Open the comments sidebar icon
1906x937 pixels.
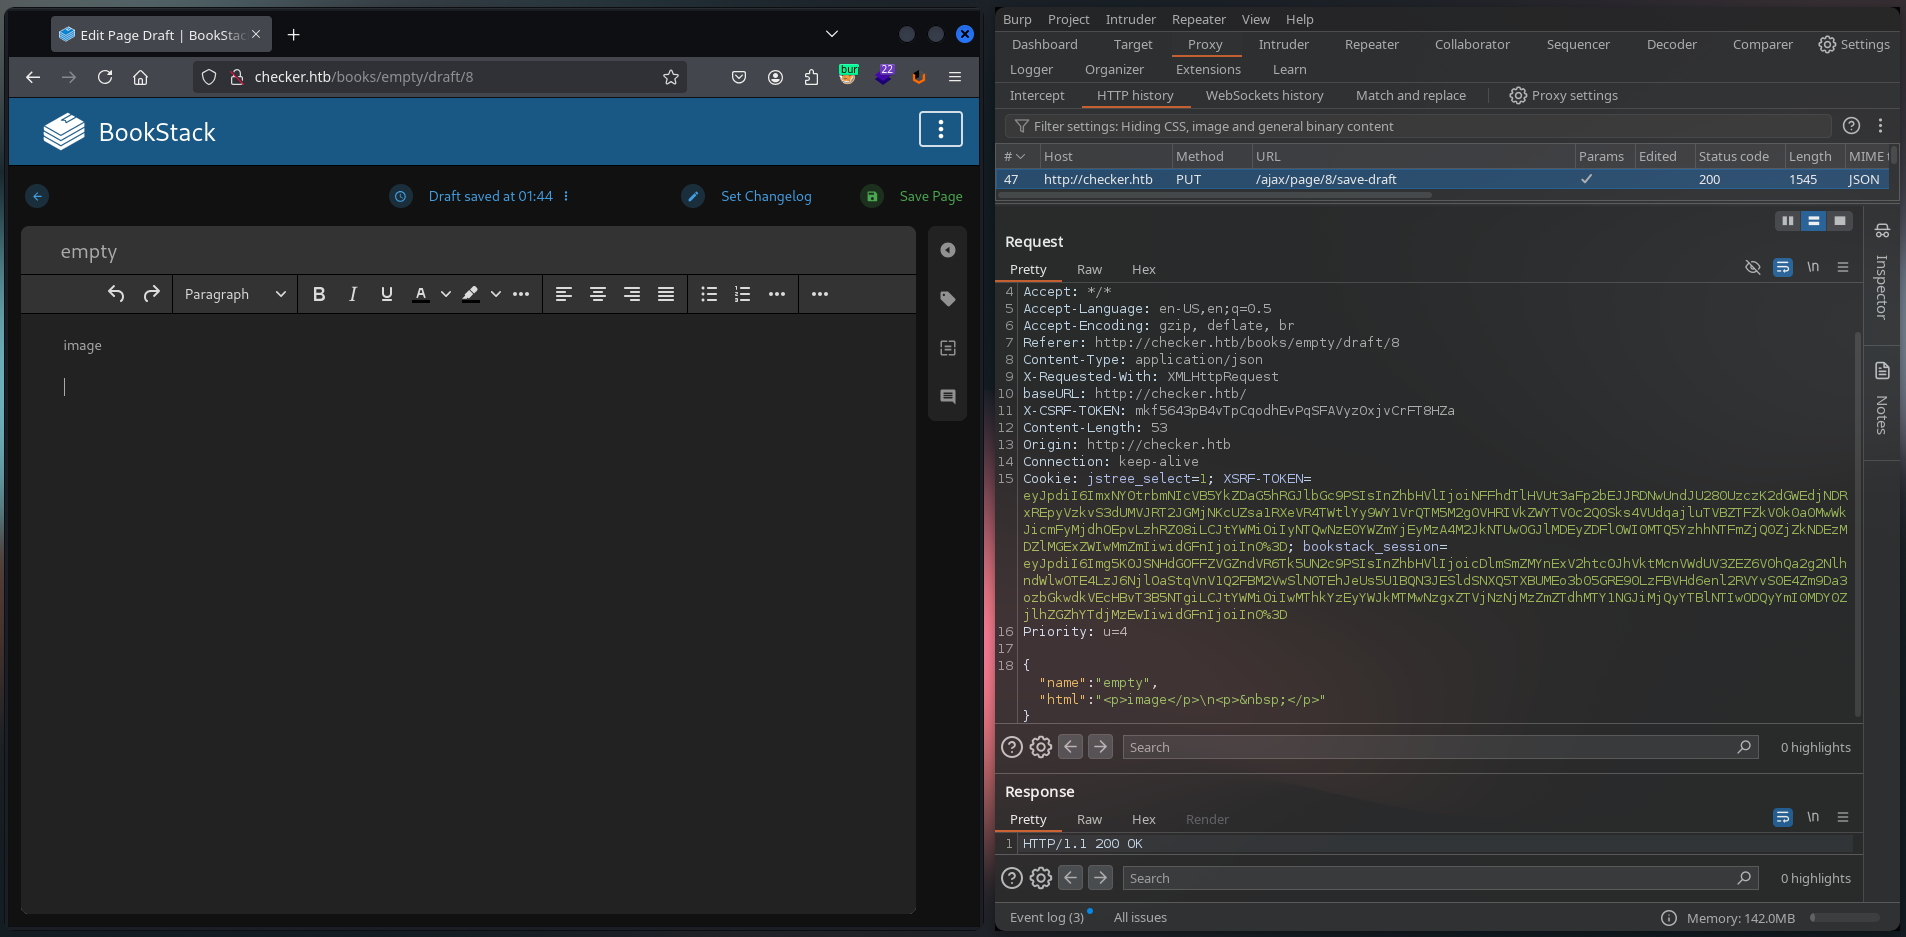click(948, 396)
